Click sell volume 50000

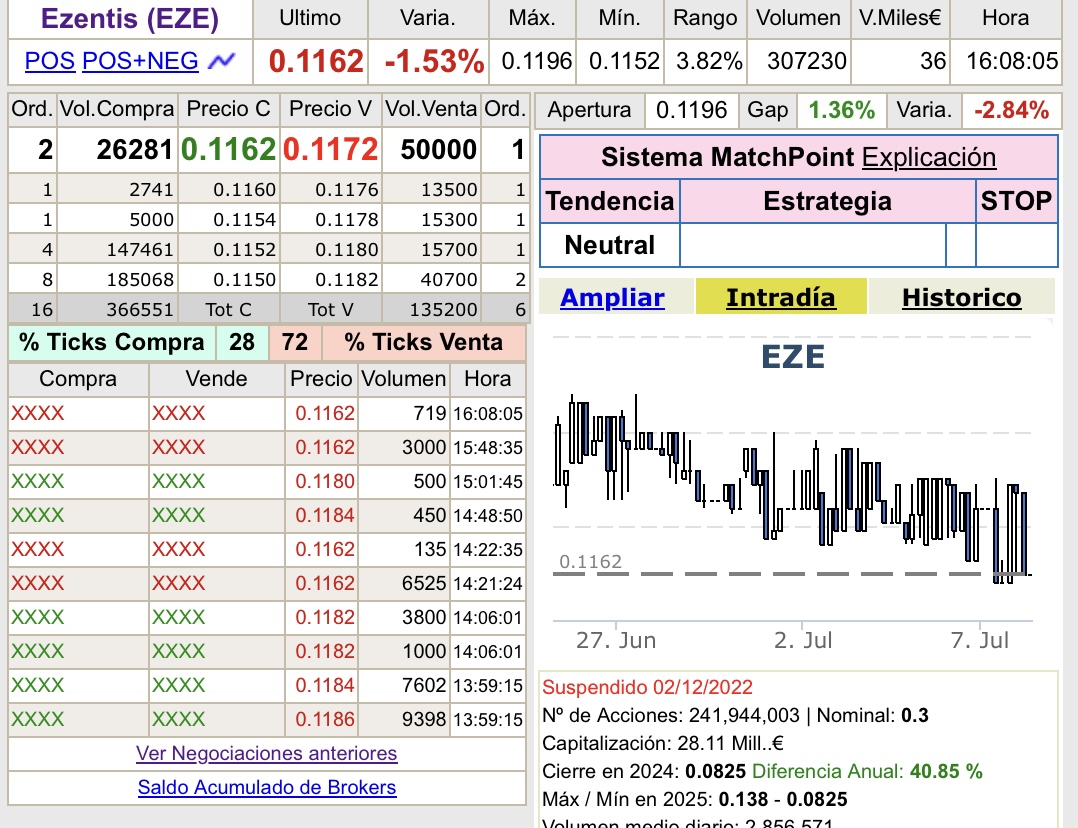439,150
